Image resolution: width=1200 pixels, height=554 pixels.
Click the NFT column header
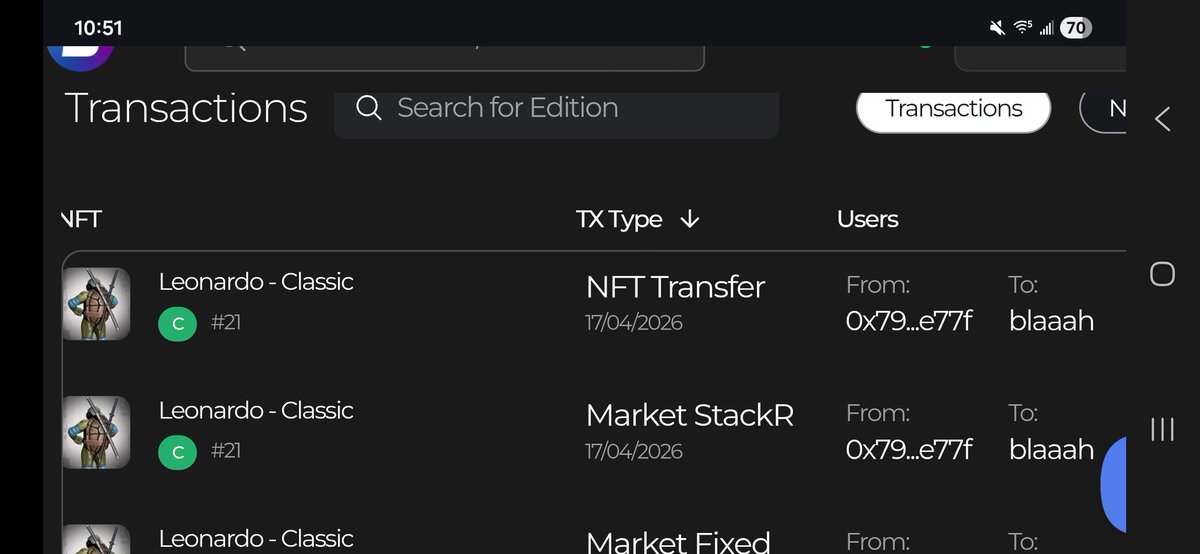(82, 219)
